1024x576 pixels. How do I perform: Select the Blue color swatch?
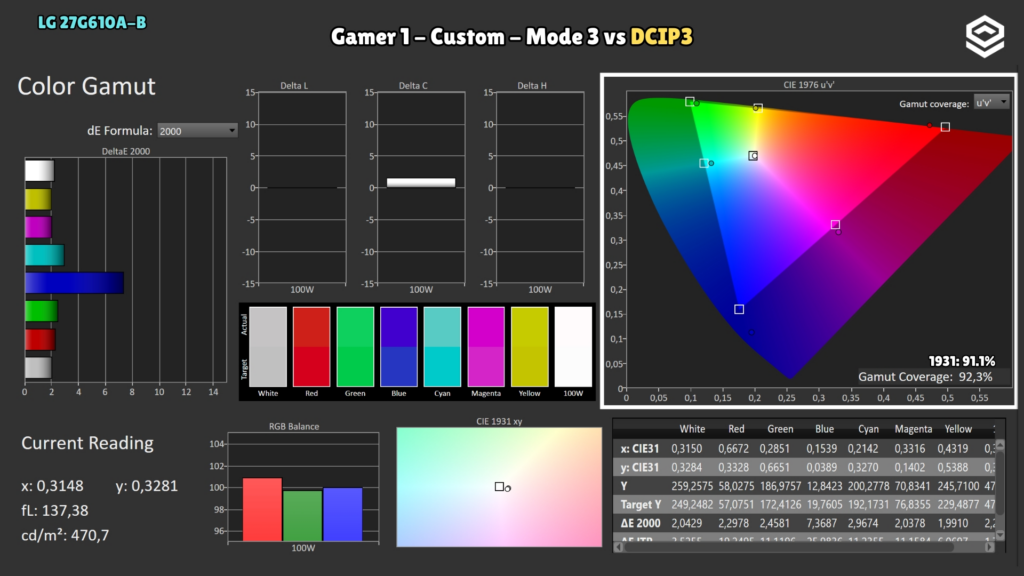(398, 347)
